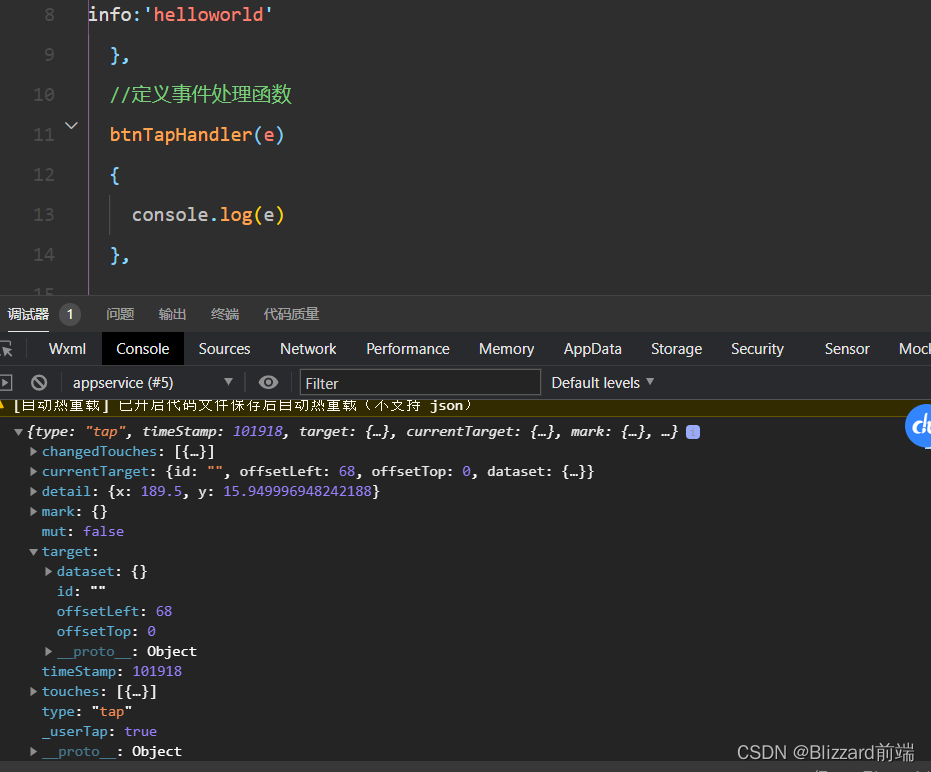Open the Wxml tab

(67, 349)
